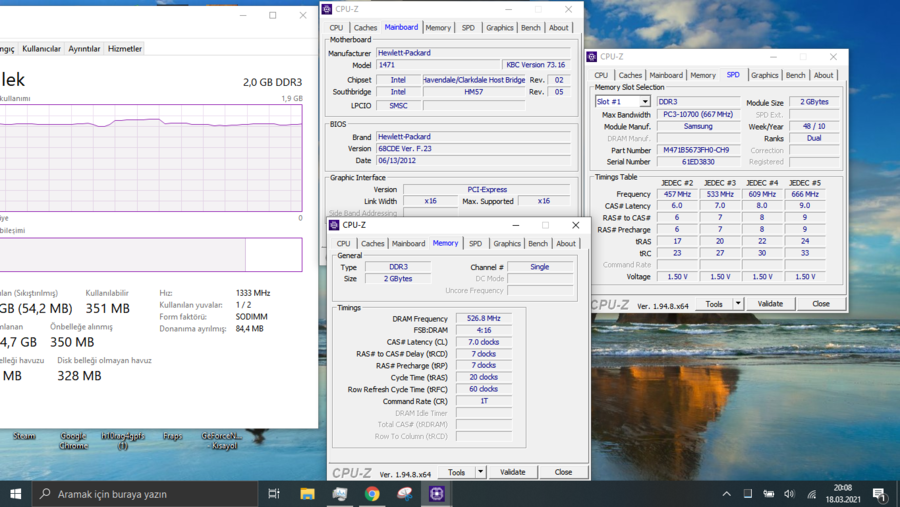Click the Close button in Memory window footer
Screen dimensions: 900x507
pyautogui.click(x=563, y=472)
